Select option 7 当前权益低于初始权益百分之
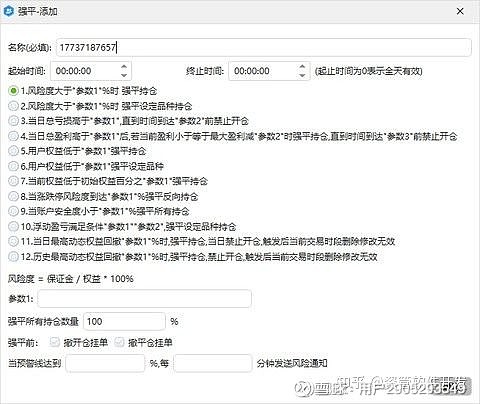 click(x=13, y=181)
